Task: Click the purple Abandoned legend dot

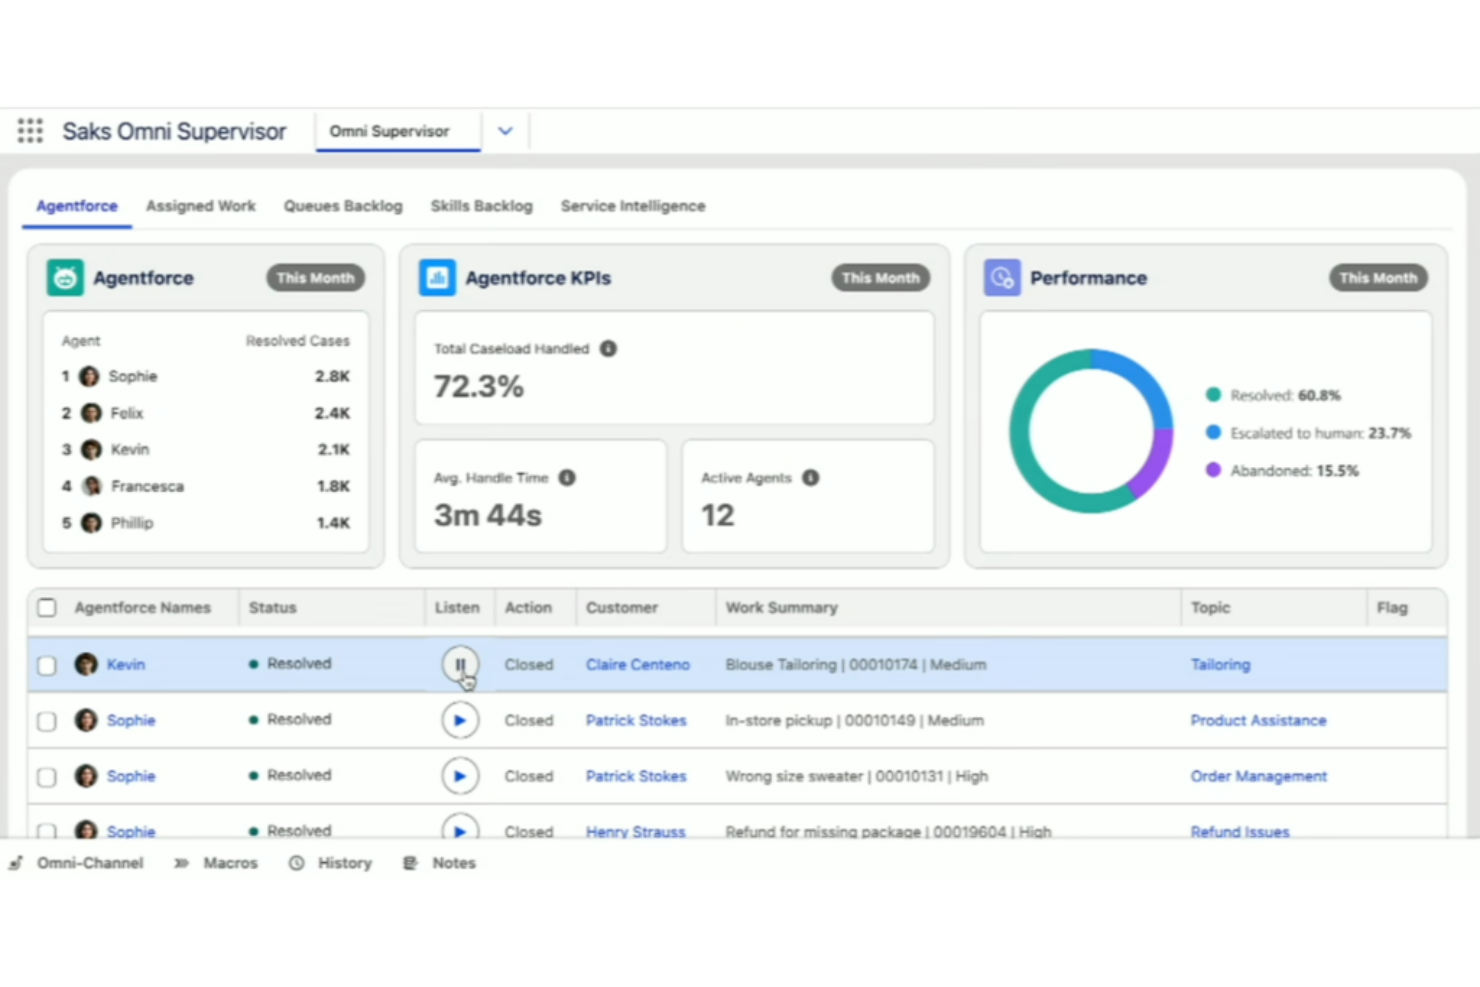Action: 1213,470
